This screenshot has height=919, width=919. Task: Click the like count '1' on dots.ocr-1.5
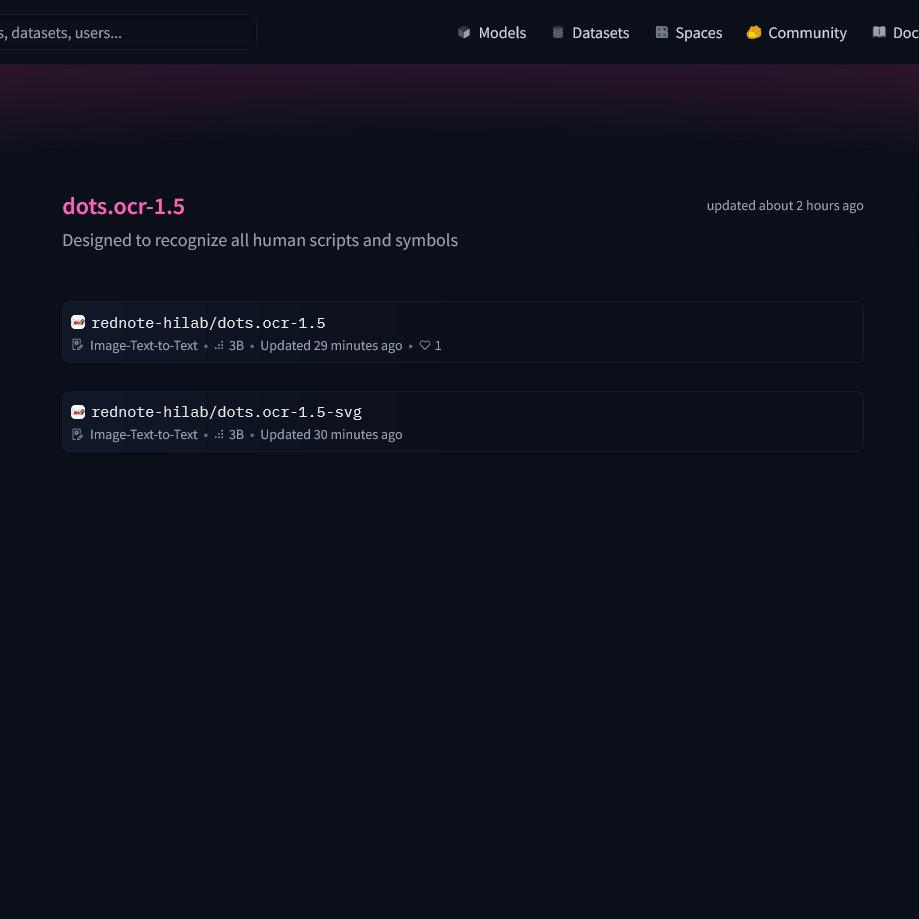(438, 346)
